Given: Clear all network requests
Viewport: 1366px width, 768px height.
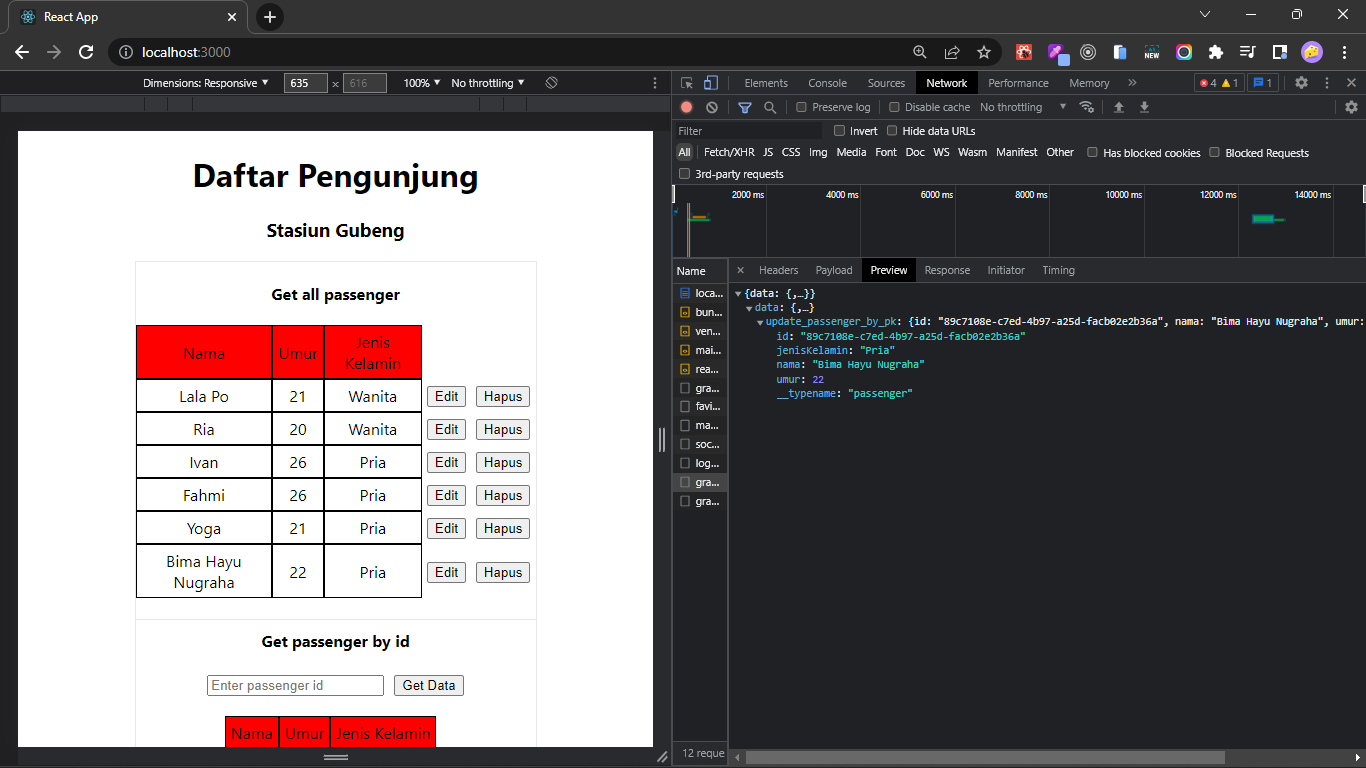Looking at the screenshot, I should pos(711,107).
